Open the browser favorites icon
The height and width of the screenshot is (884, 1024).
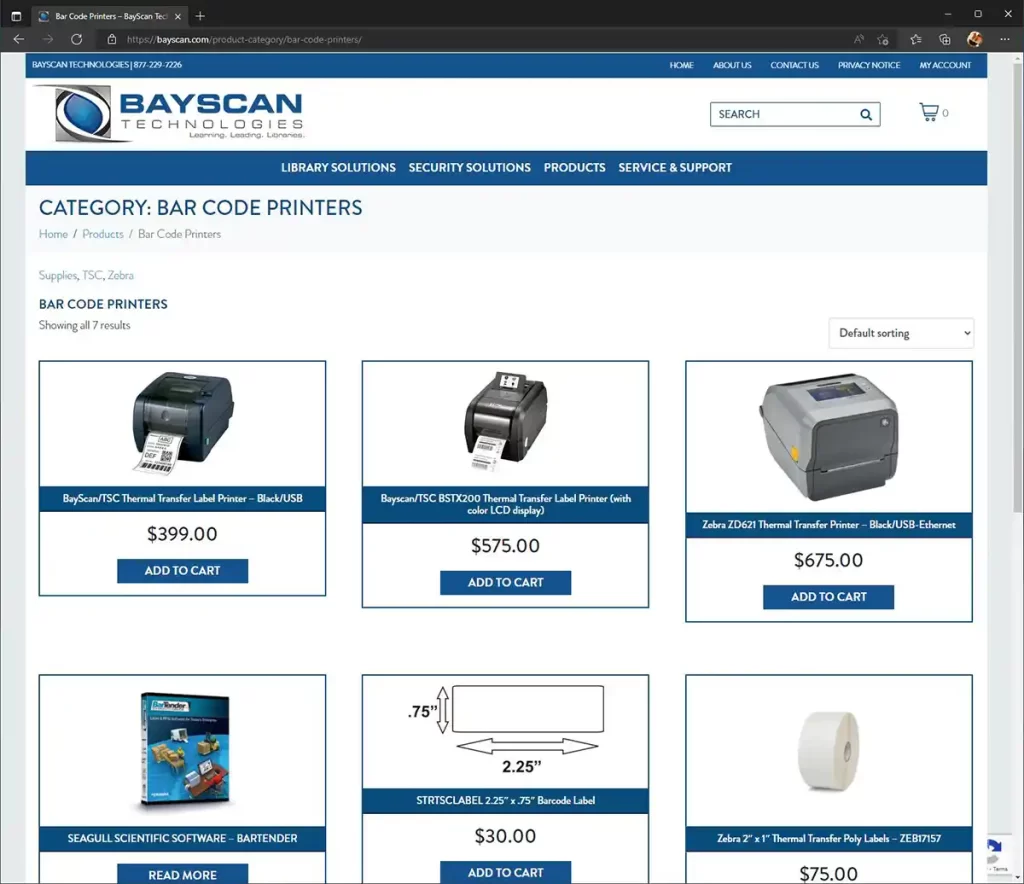(916, 39)
